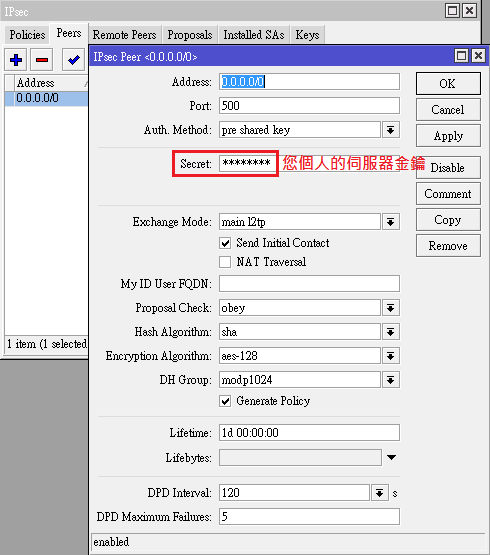Select the 0.0.0.0/0 row in peers list
Image resolution: width=490 pixels, height=555 pixels.
point(46,98)
